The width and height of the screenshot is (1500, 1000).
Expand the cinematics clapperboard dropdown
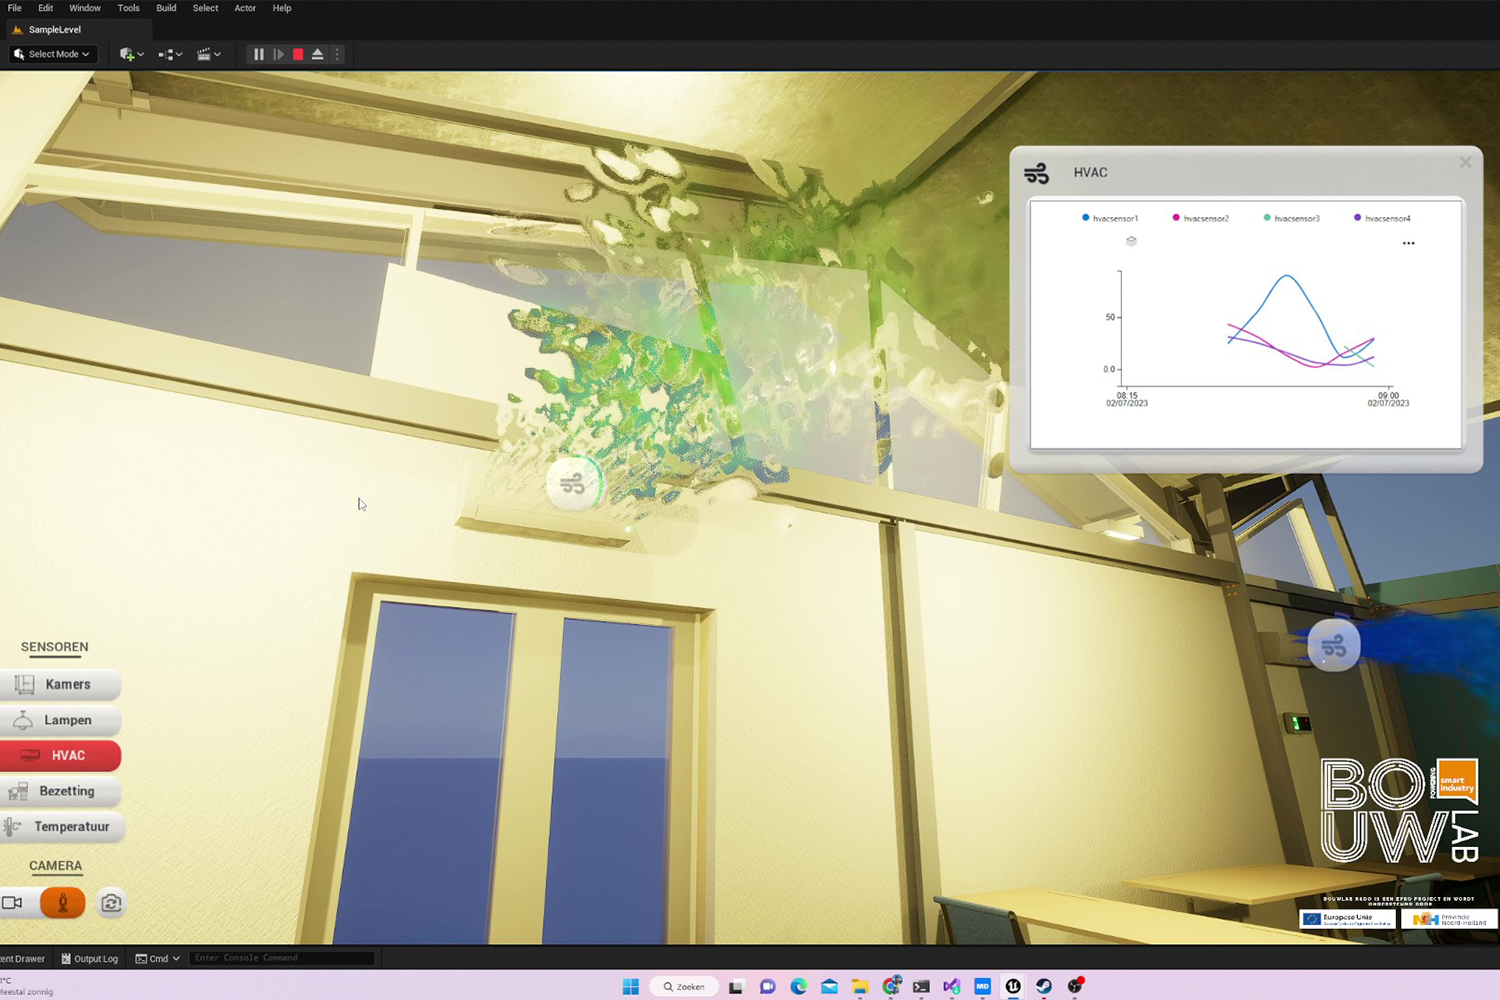209,54
